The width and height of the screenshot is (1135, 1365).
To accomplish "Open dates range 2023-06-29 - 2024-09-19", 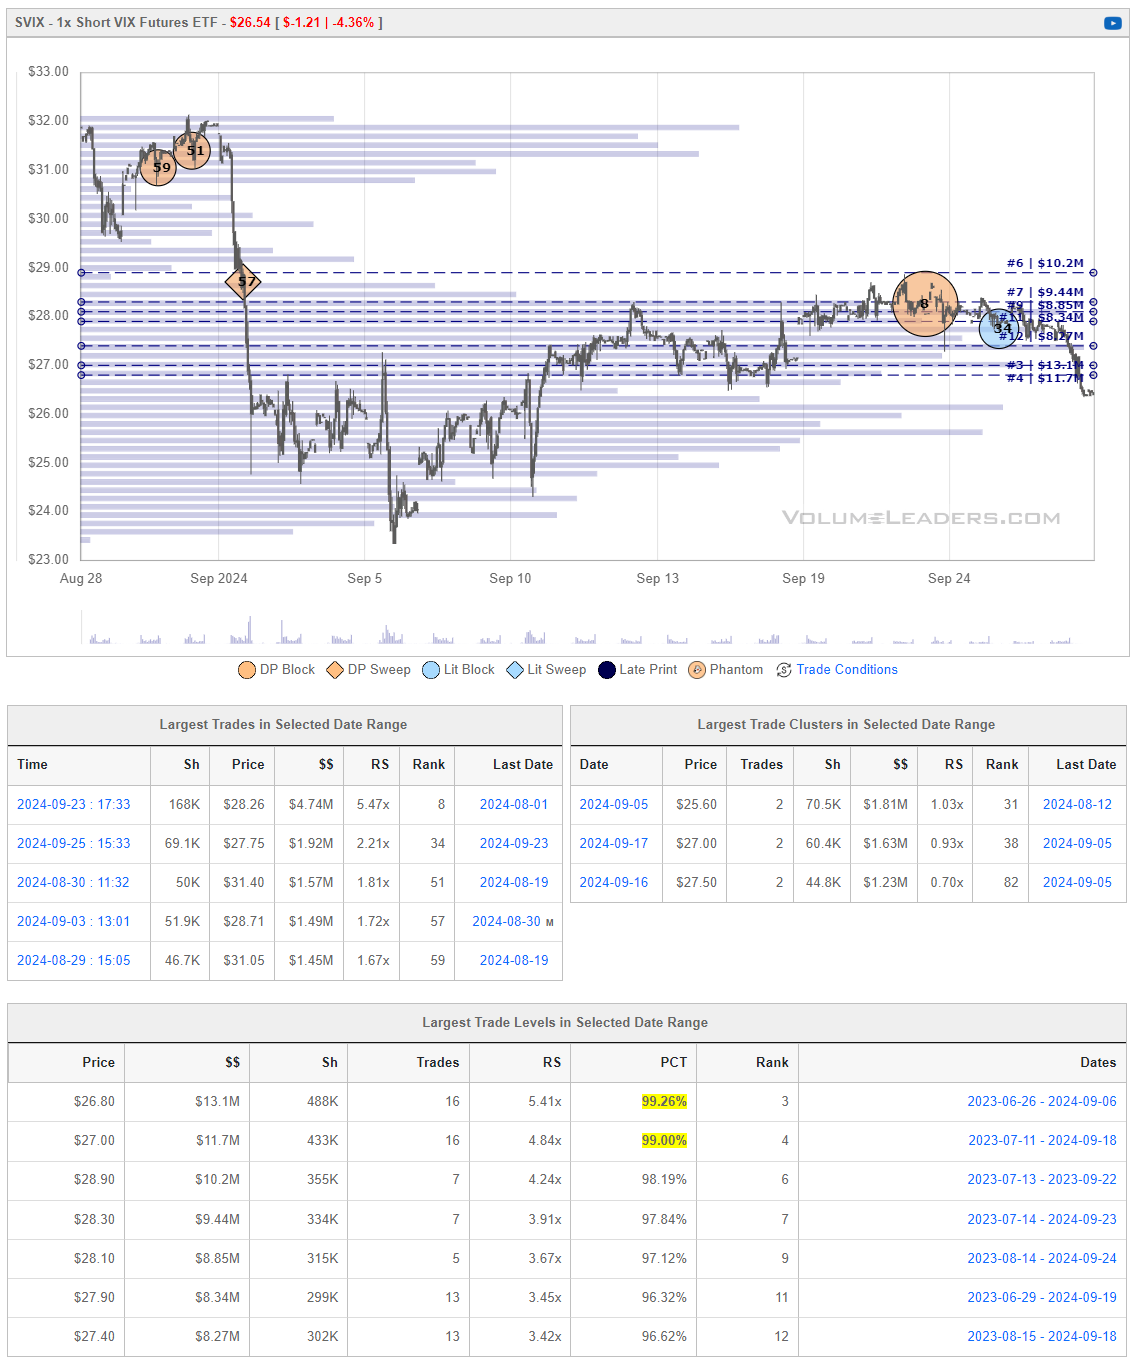I will coord(1042,1297).
